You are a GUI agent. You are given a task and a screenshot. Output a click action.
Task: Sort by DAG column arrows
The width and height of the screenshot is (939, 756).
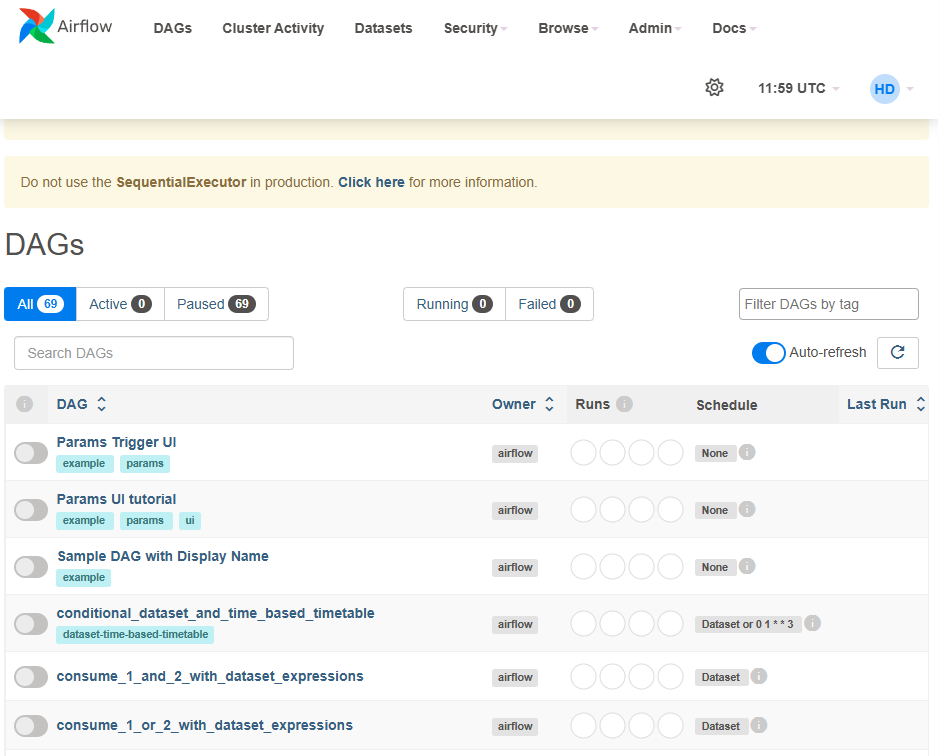[x=102, y=404]
